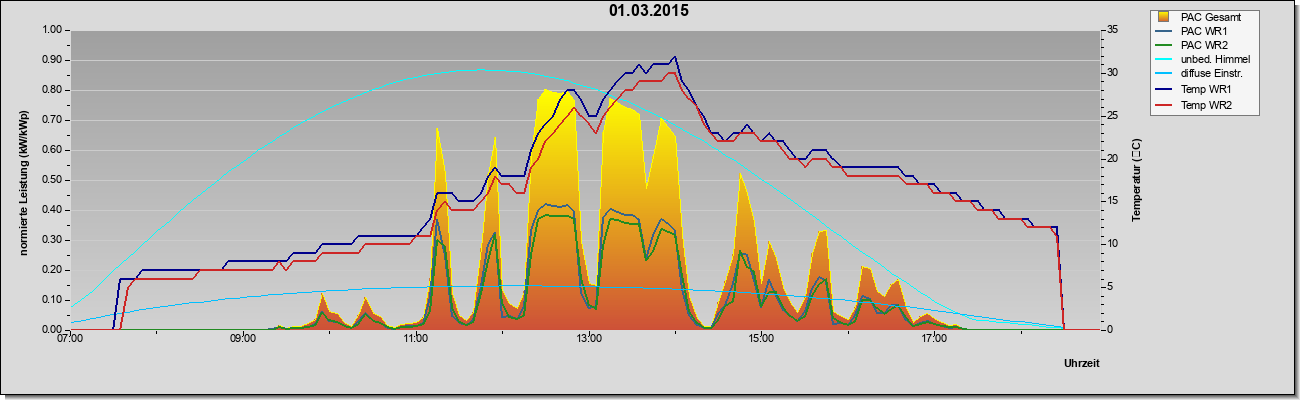Click the PAC WR2 legend entry
1300x400 pixels.
point(1194,45)
